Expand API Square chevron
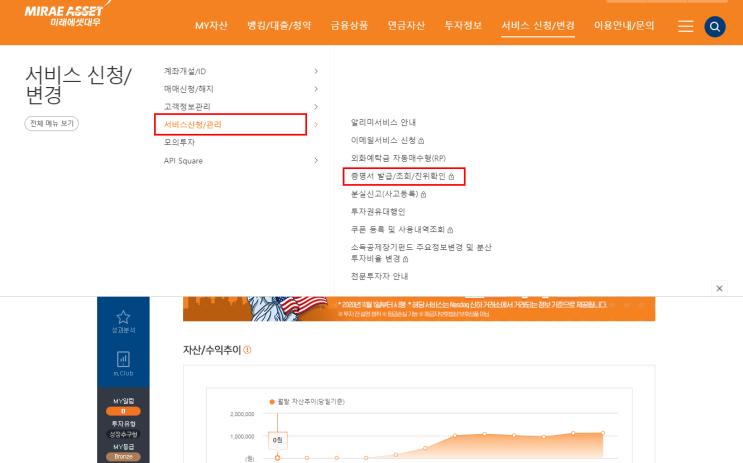 [x=316, y=161]
